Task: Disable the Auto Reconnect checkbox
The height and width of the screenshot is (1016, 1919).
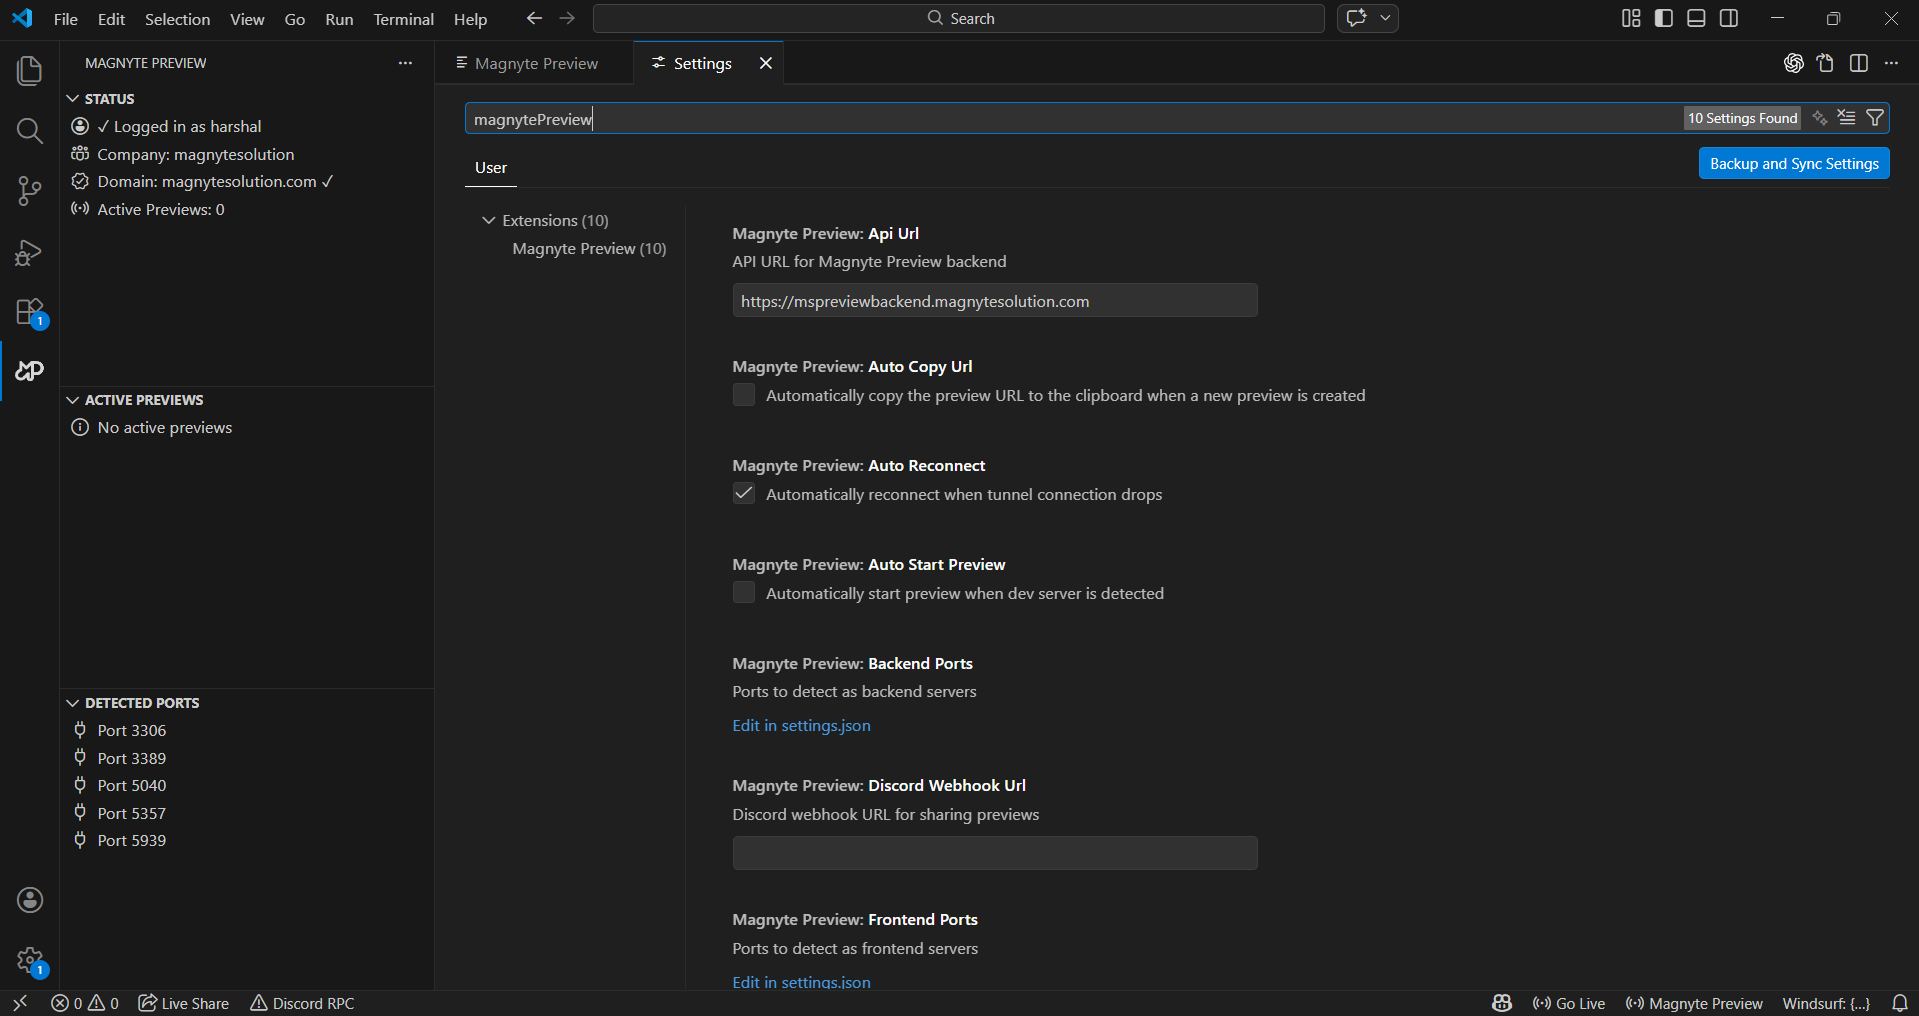Action: [x=743, y=493]
